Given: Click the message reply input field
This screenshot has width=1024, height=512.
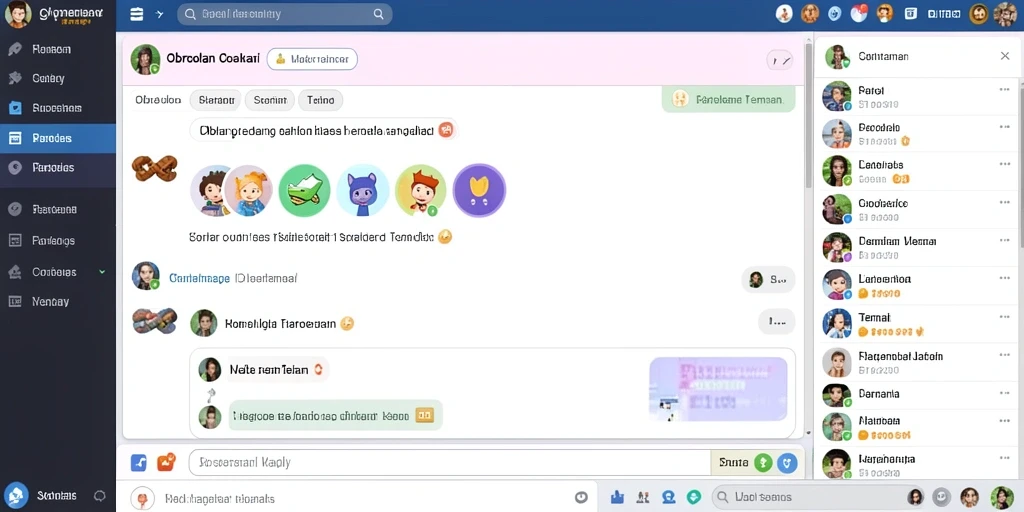Looking at the screenshot, I should coord(449,462).
